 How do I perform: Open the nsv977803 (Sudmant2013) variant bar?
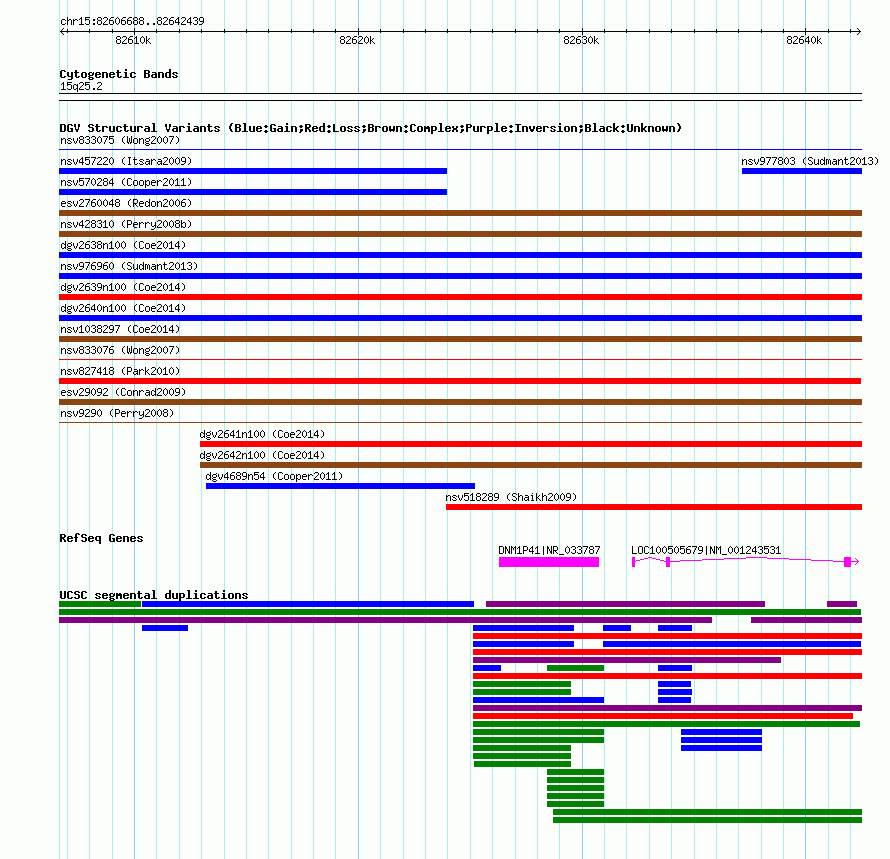[801, 171]
